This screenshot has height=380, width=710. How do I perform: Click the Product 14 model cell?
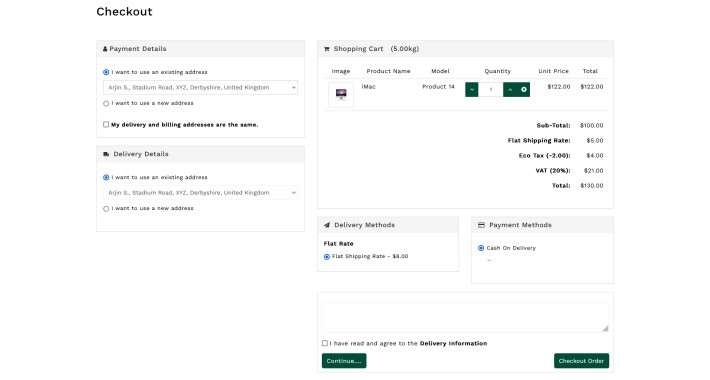pyautogui.click(x=438, y=87)
